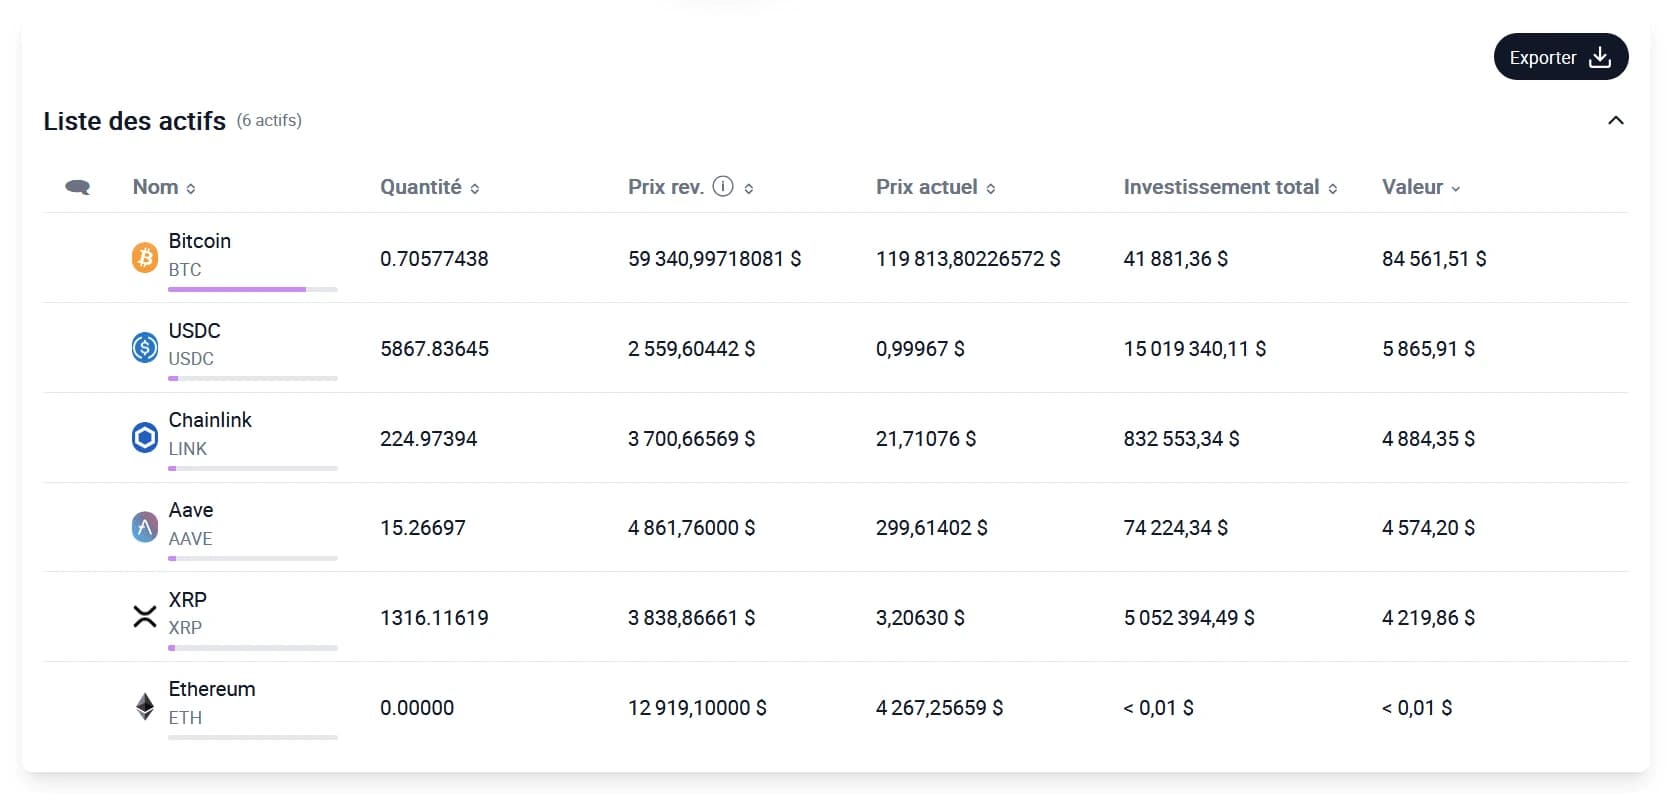This screenshot has width=1671, height=794.
Task: Sort by the Prix rev. sort arrows
Action: pyautogui.click(x=749, y=188)
